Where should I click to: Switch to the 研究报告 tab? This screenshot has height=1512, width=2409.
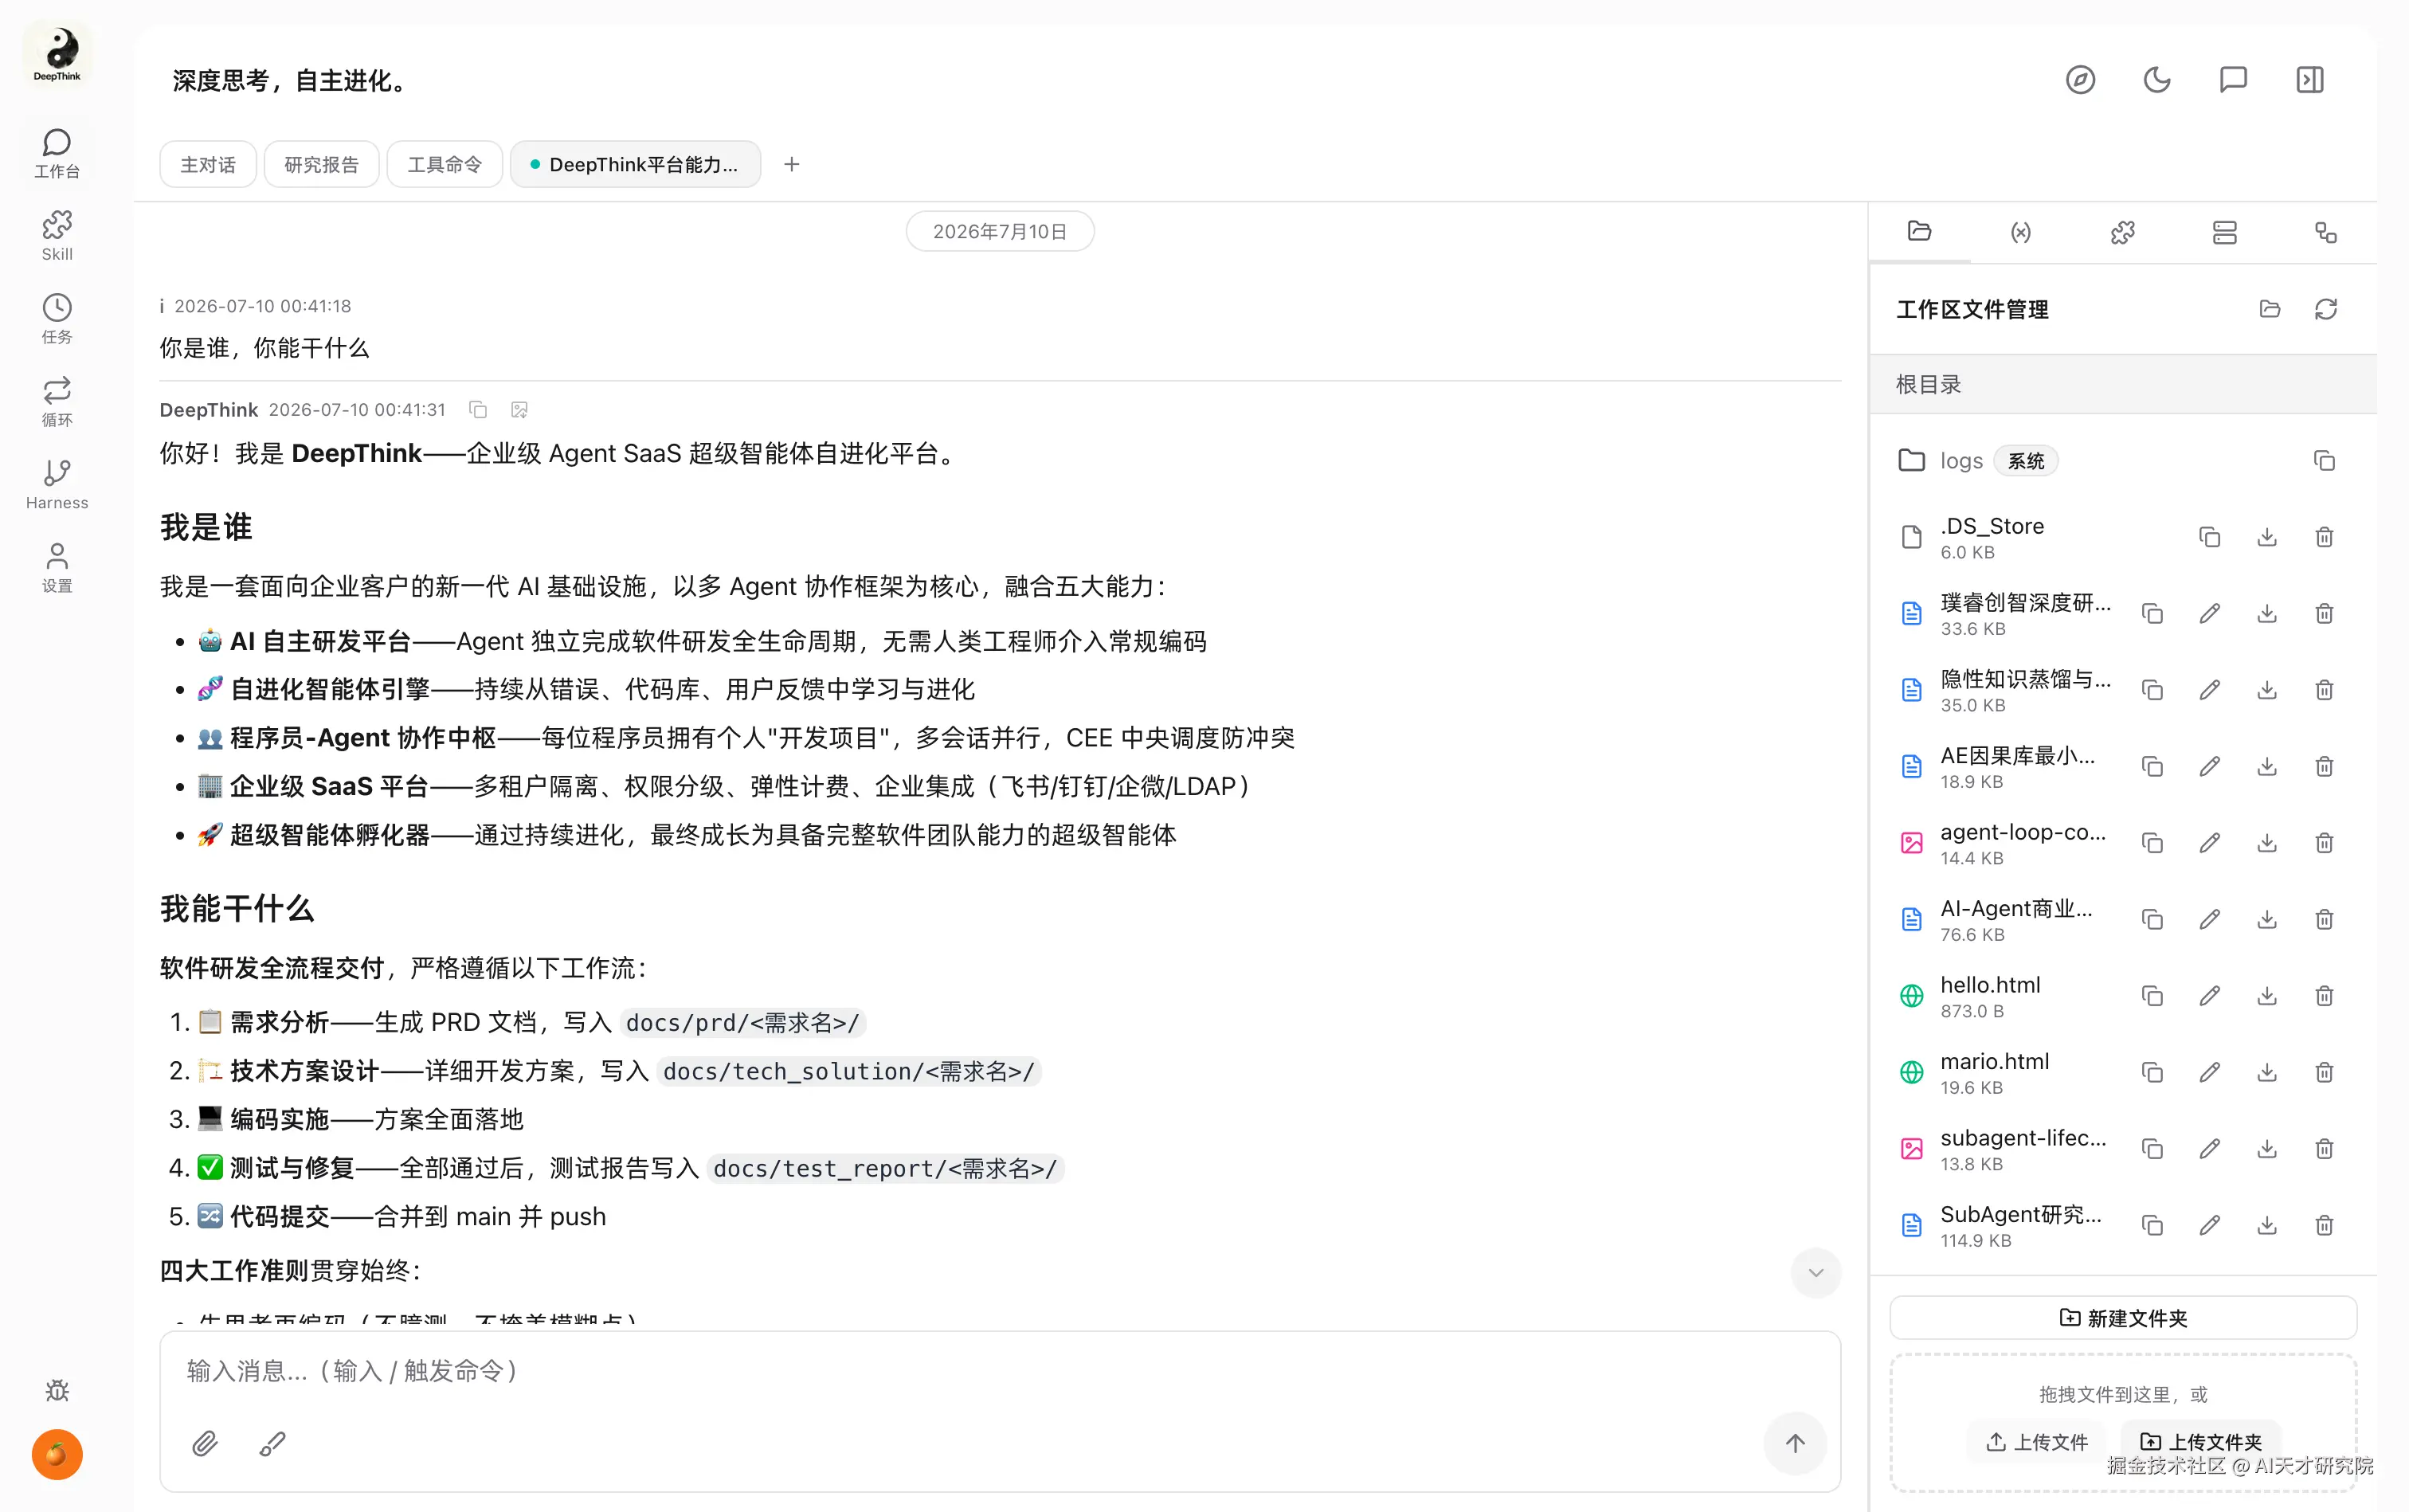coord(321,164)
